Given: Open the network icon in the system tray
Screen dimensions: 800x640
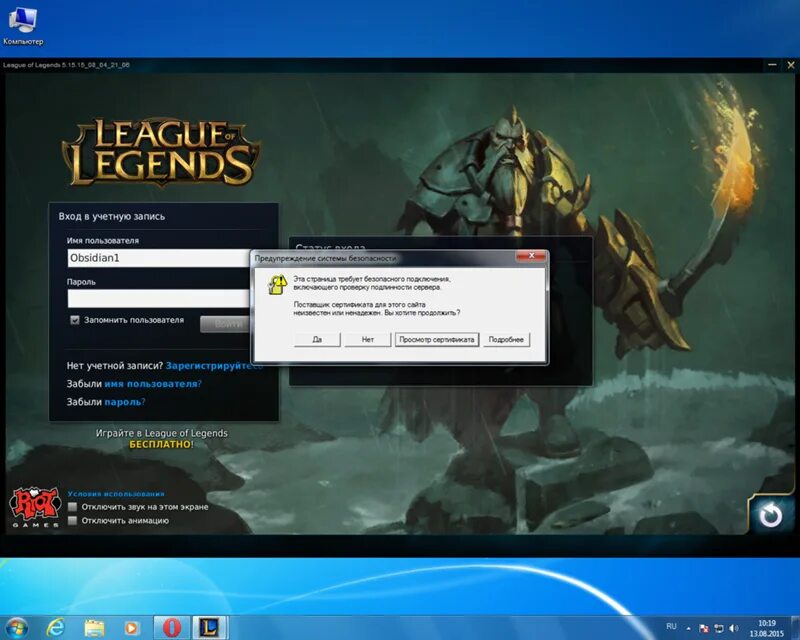Looking at the screenshot, I should (719, 628).
